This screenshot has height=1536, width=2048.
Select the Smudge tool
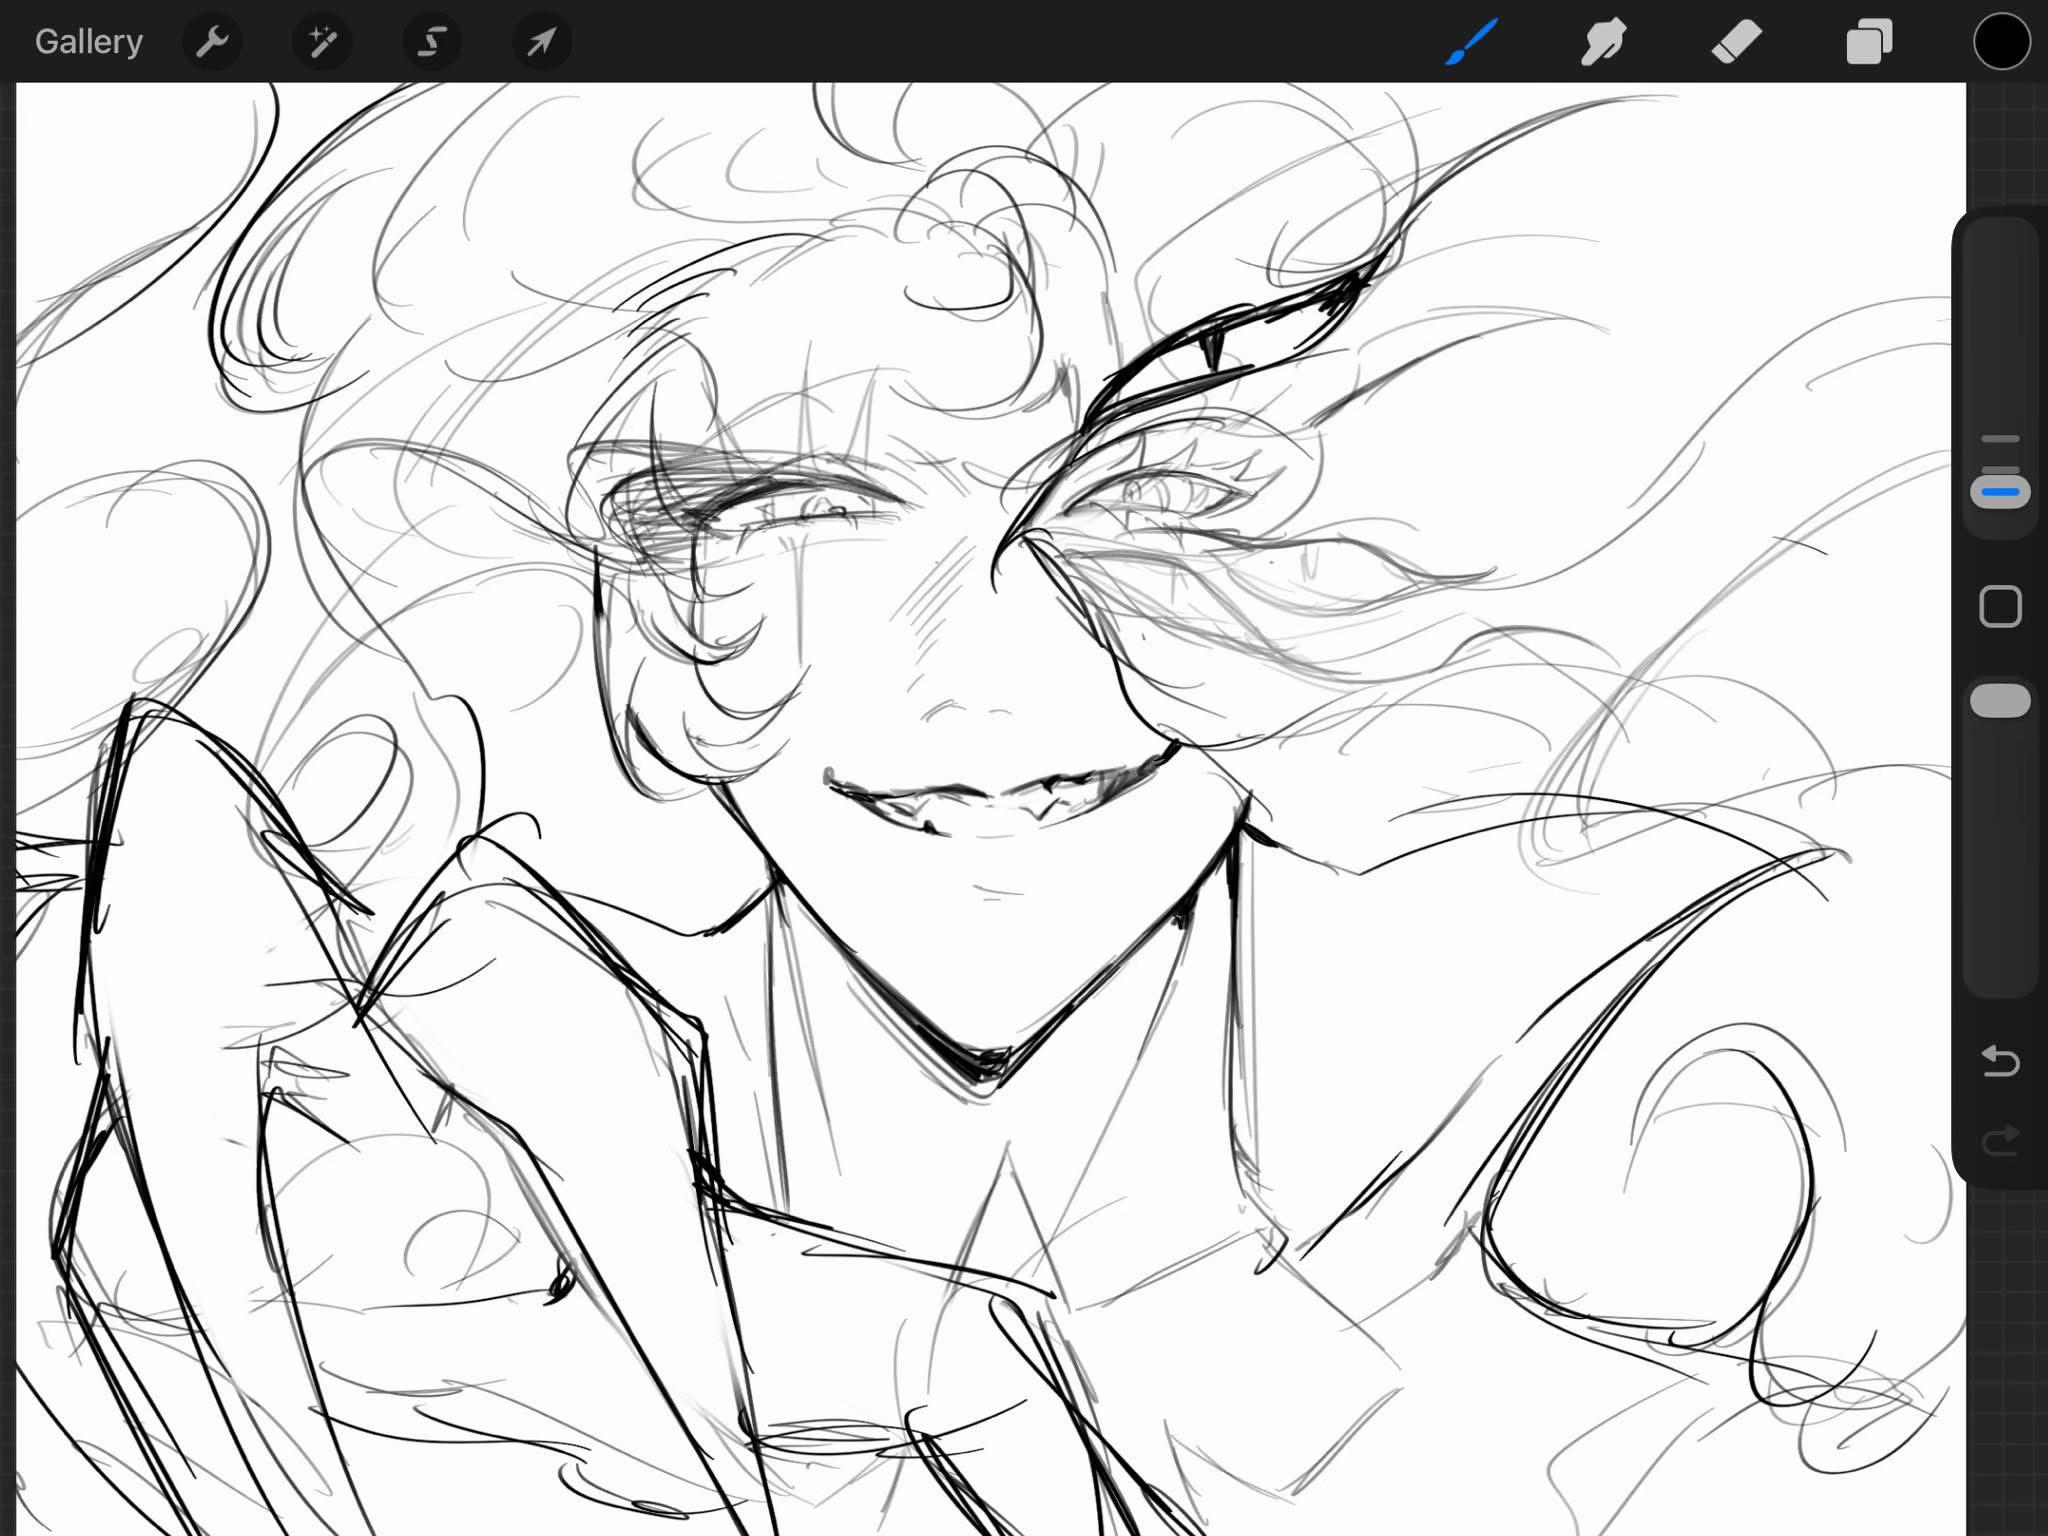1603,42
